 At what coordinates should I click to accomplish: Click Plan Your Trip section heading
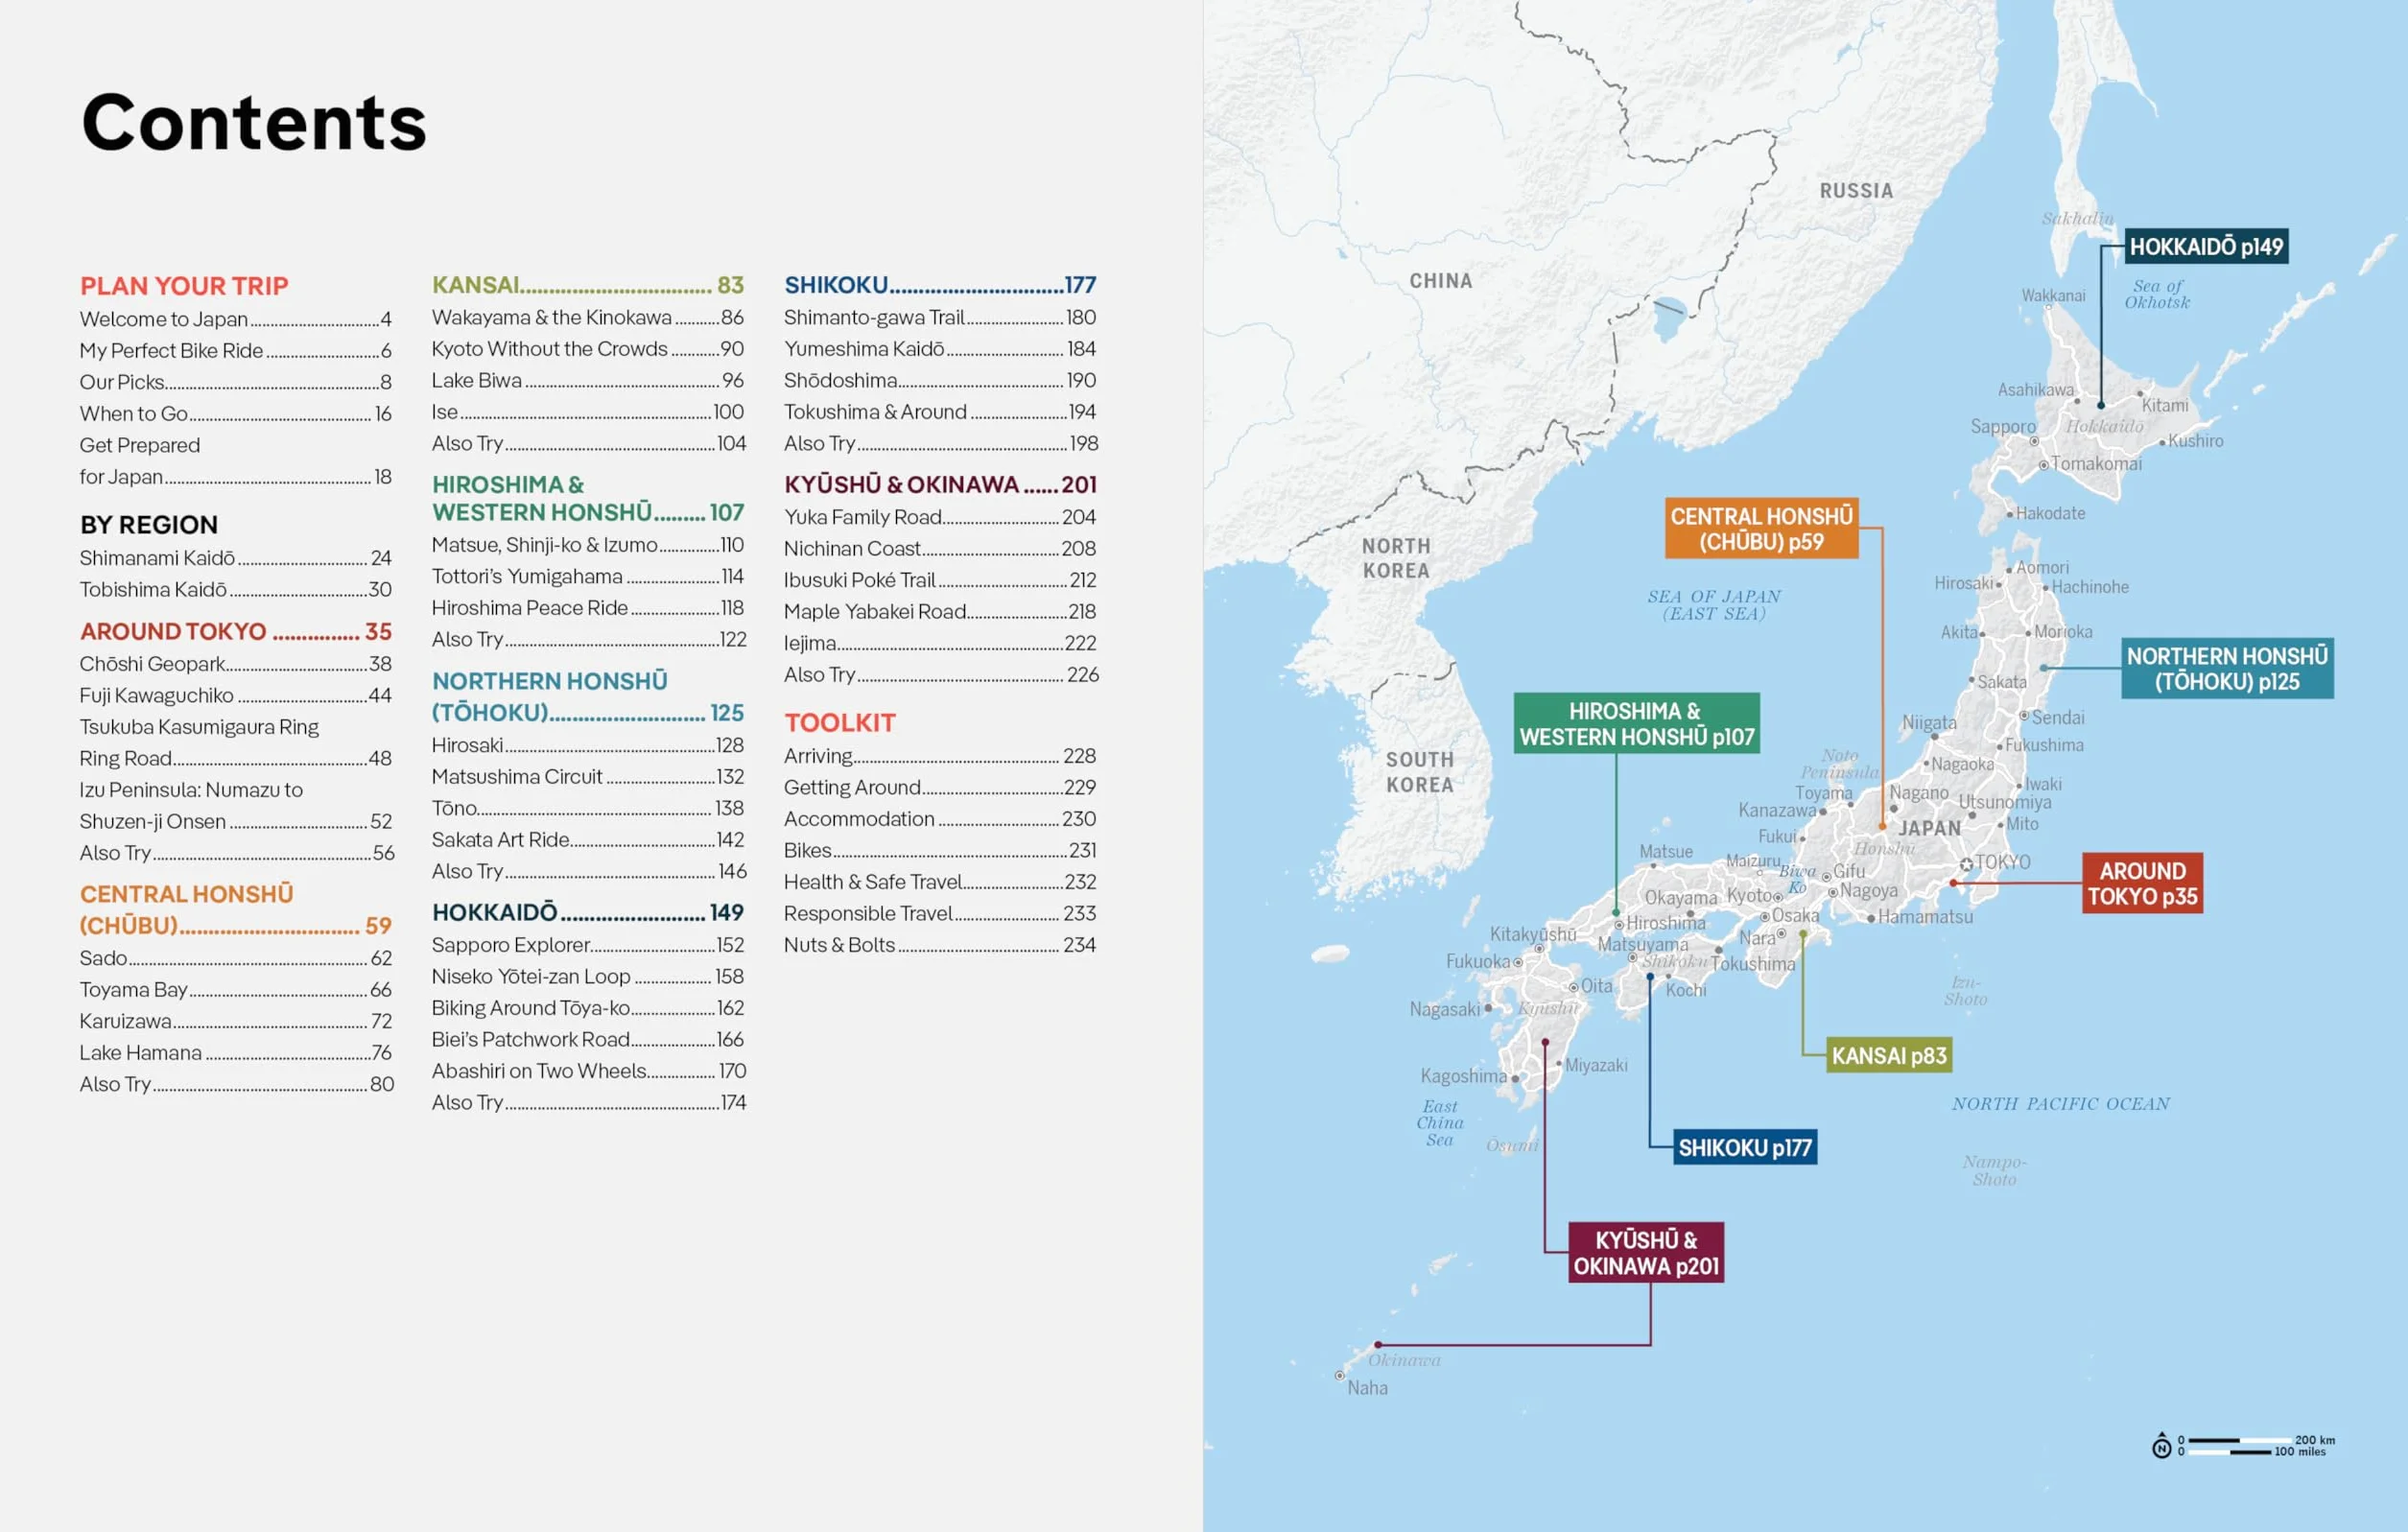tap(184, 286)
